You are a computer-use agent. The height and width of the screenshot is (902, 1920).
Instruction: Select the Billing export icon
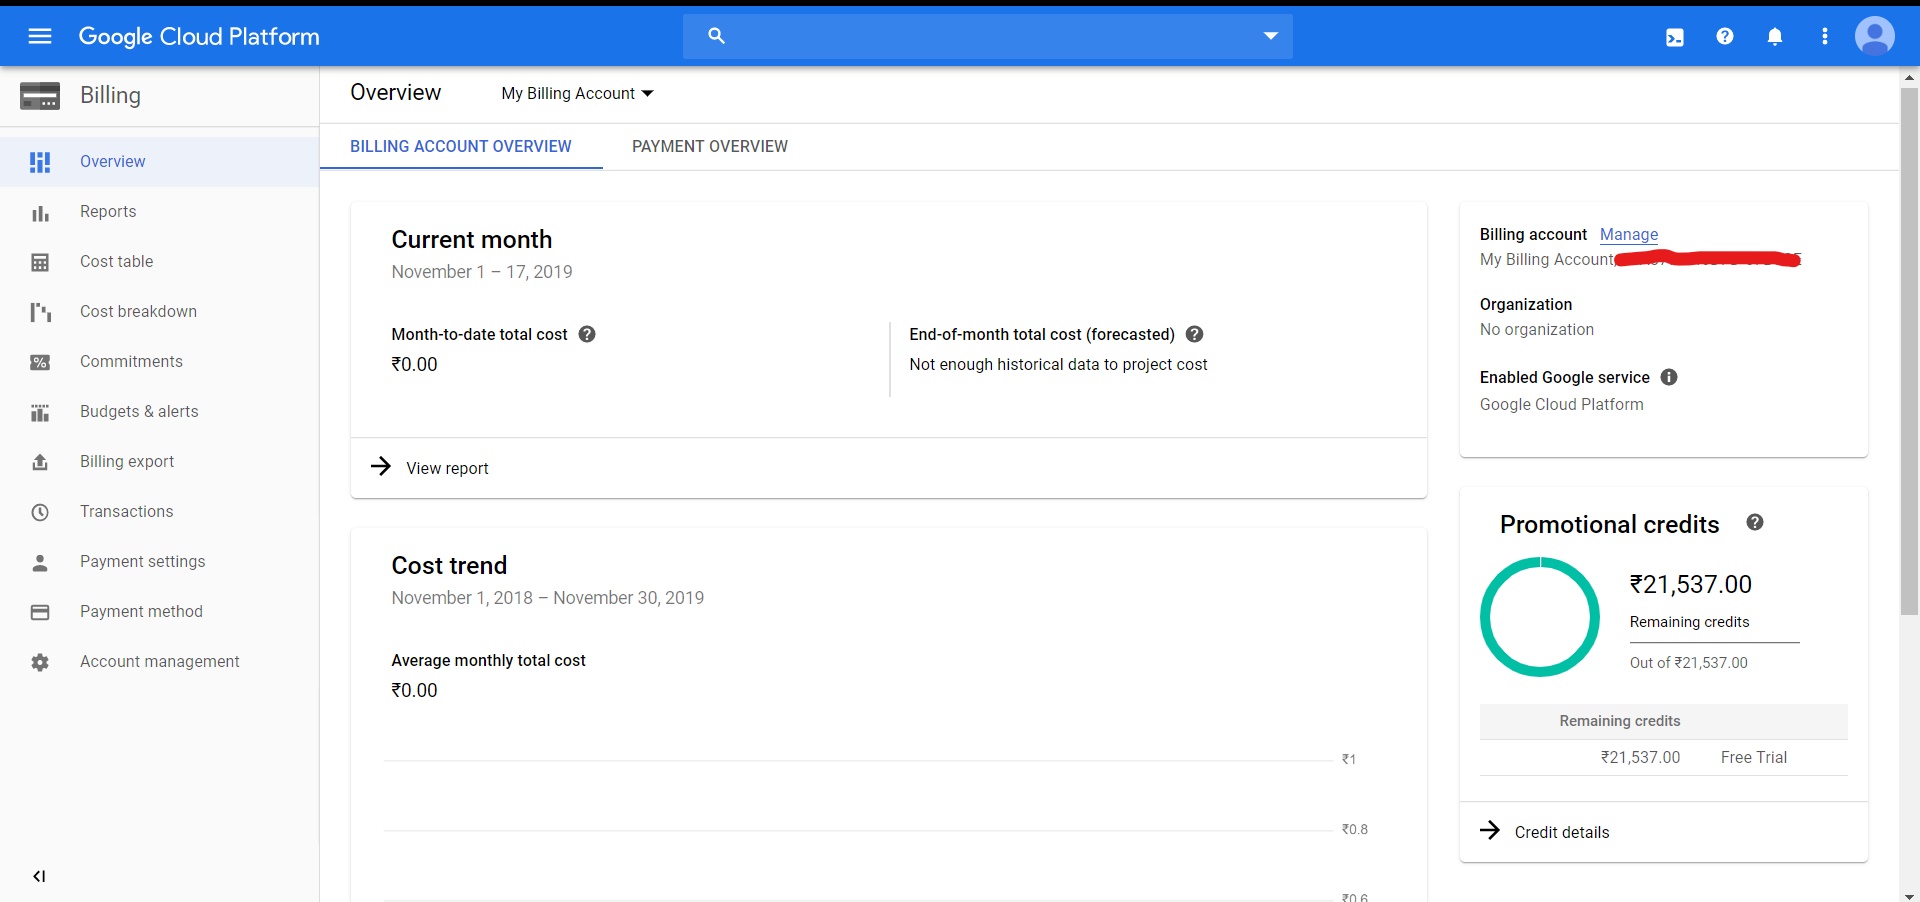point(40,461)
